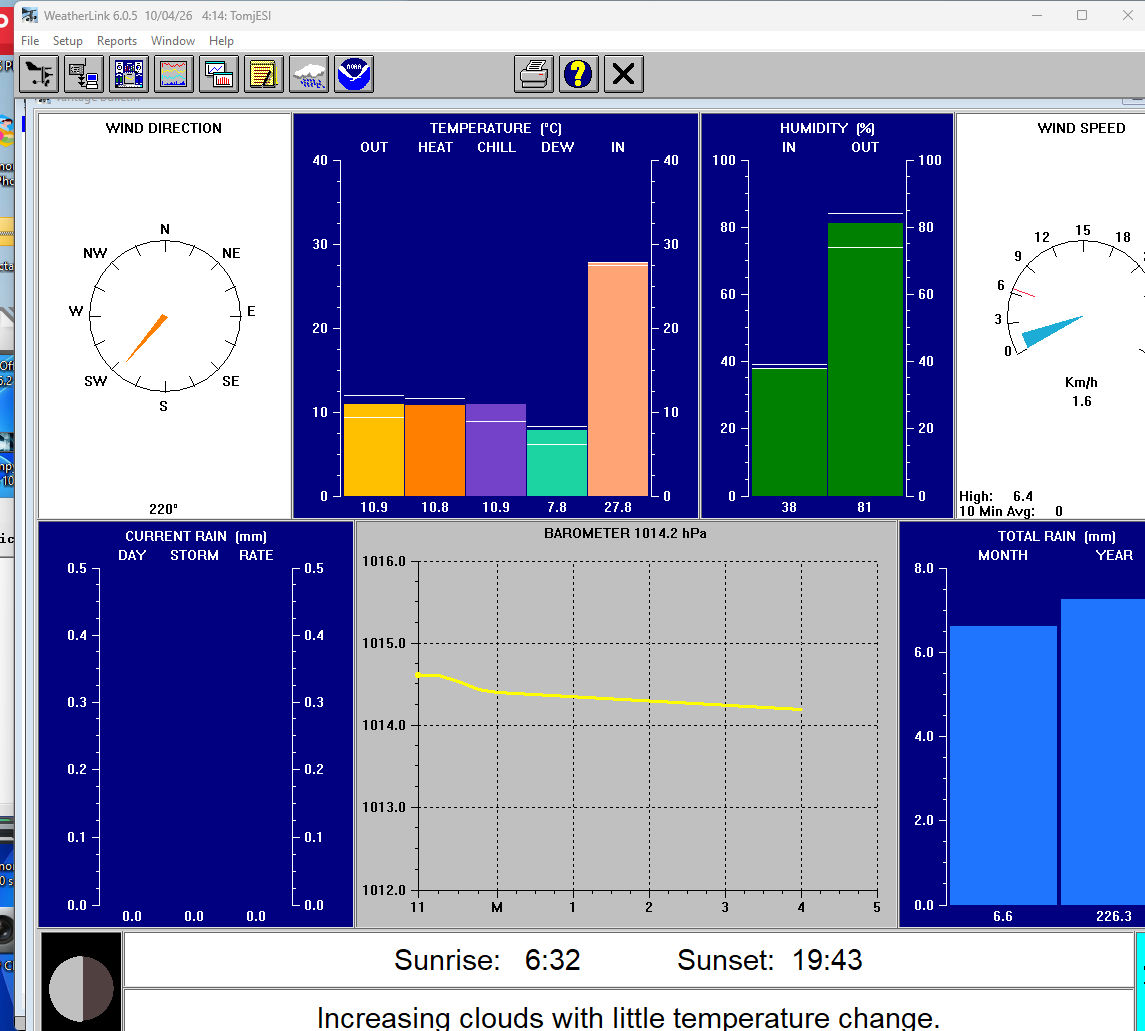Click the plot window charts icon
The height and width of the screenshot is (1031, 1145).
[218, 74]
